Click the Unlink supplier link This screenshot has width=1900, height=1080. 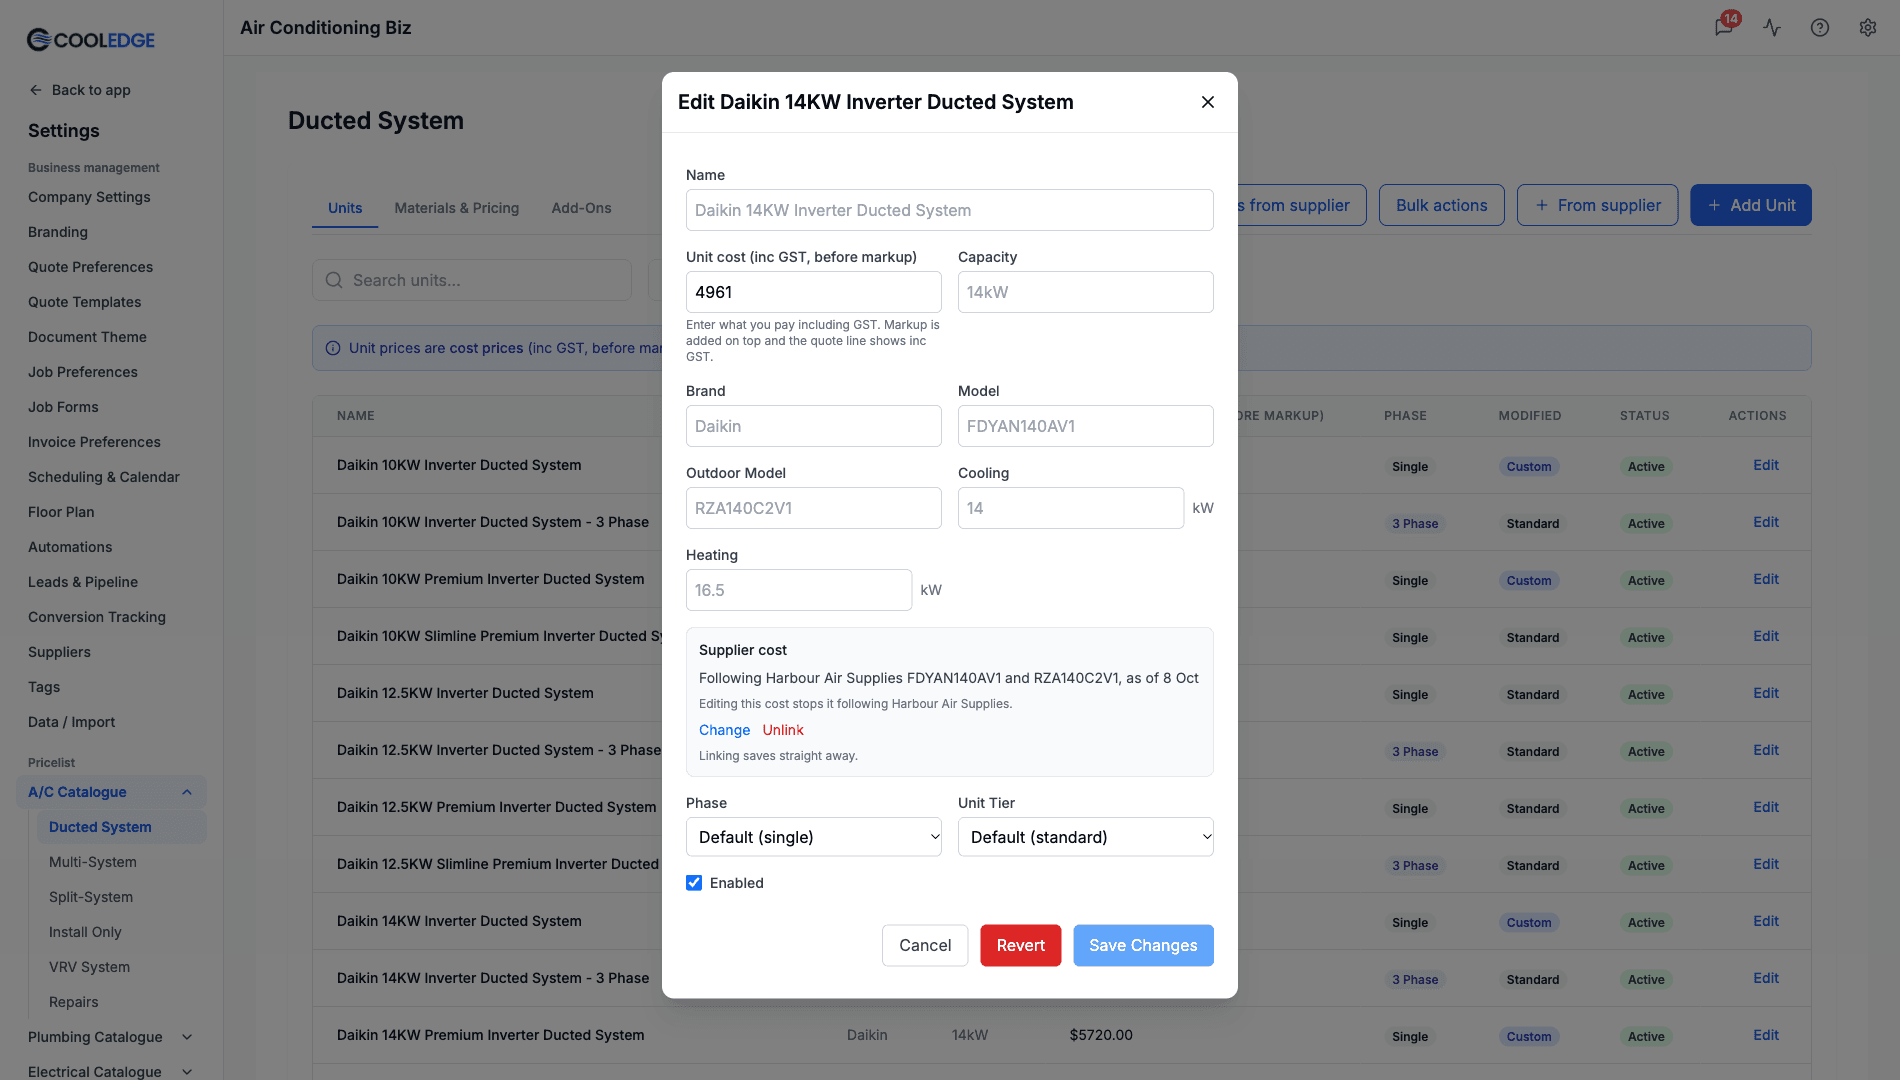pos(783,730)
